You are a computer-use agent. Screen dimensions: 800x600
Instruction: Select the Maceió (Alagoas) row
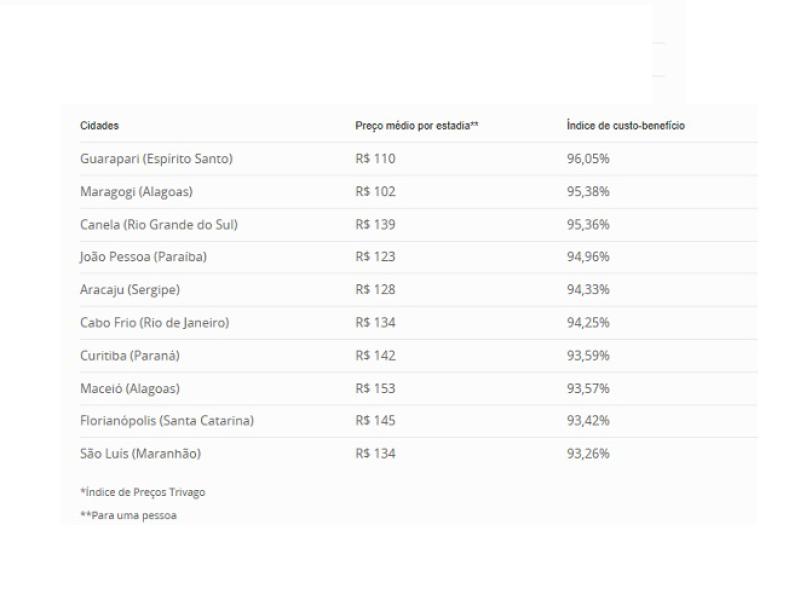click(130, 388)
